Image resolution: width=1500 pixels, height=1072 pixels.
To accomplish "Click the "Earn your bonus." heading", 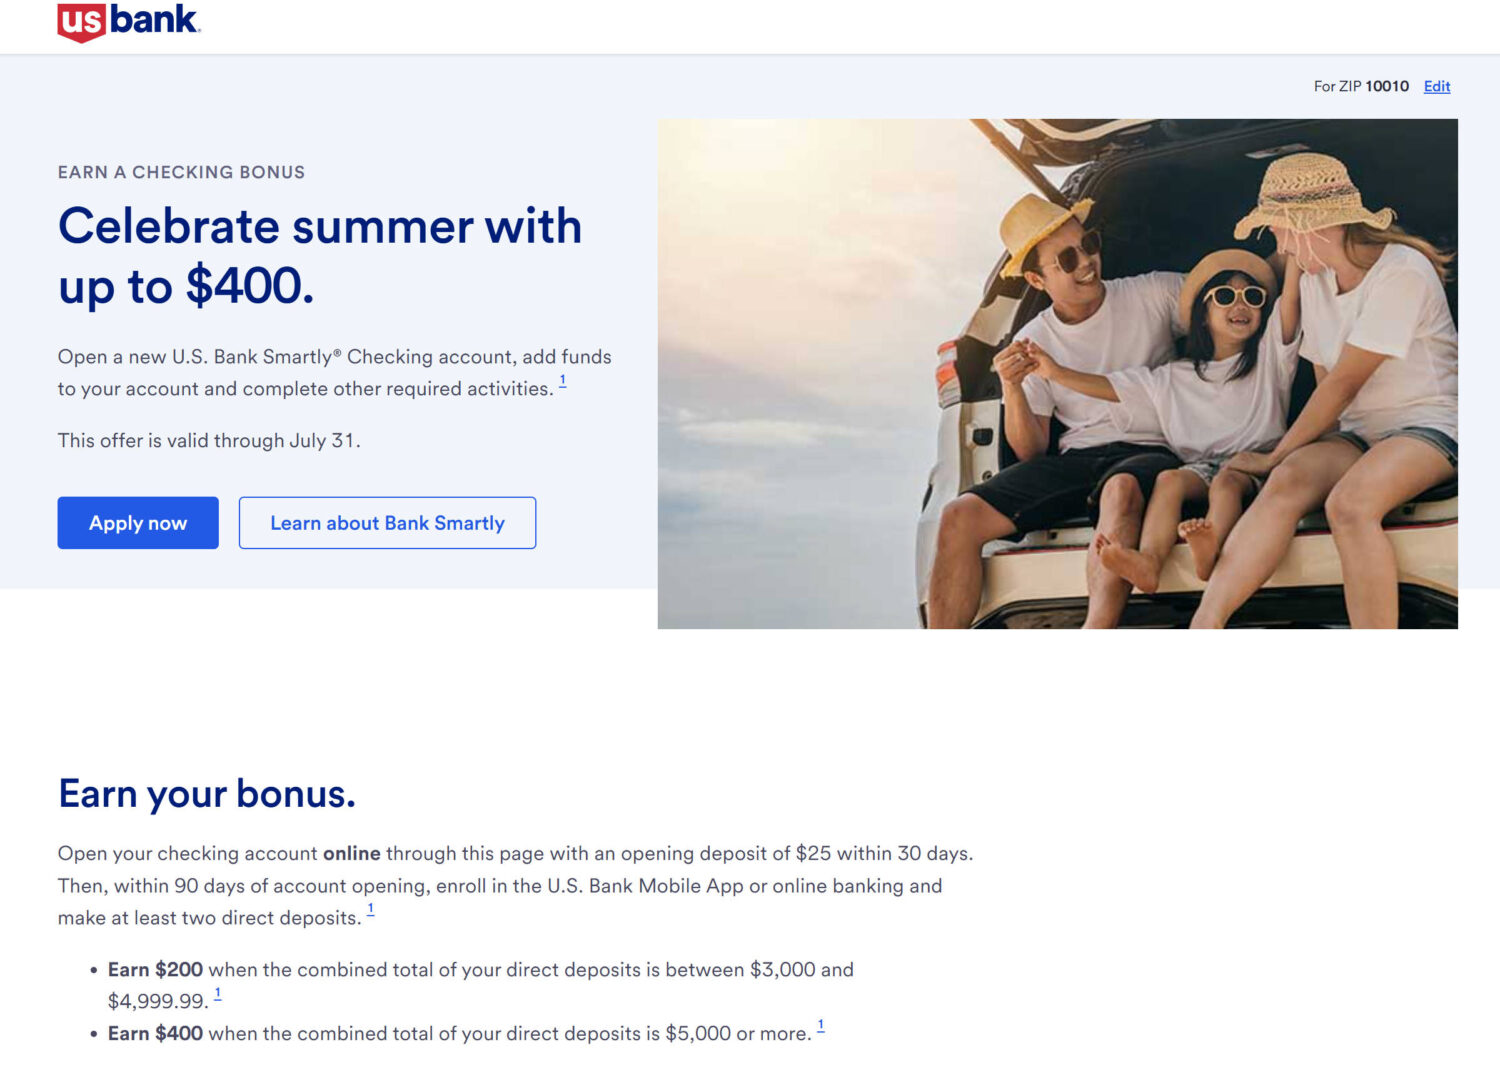I will (207, 794).
